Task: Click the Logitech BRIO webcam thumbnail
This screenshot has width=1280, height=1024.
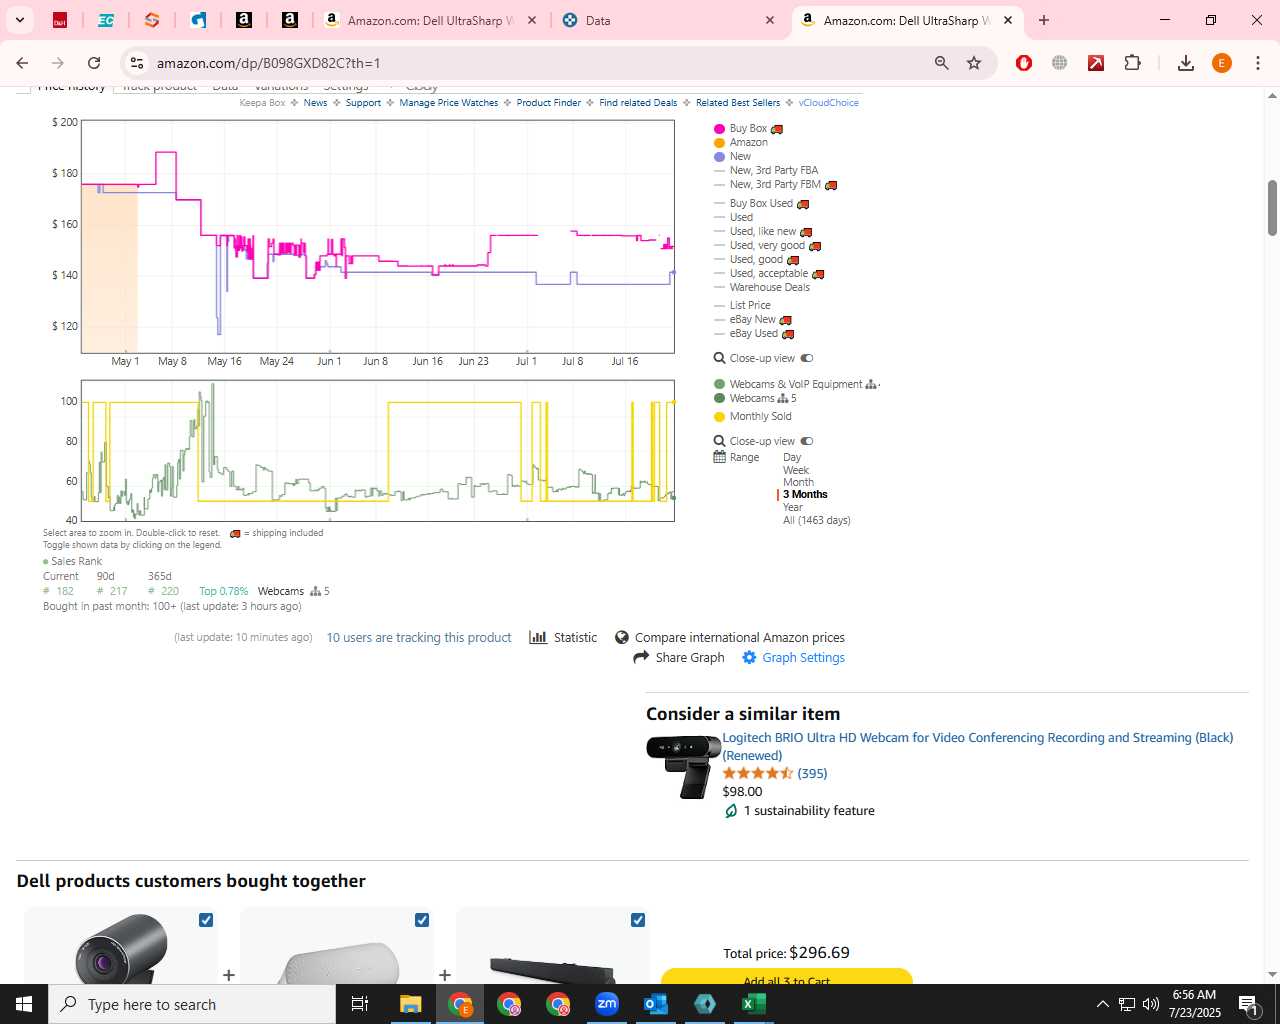Action: pos(682,765)
